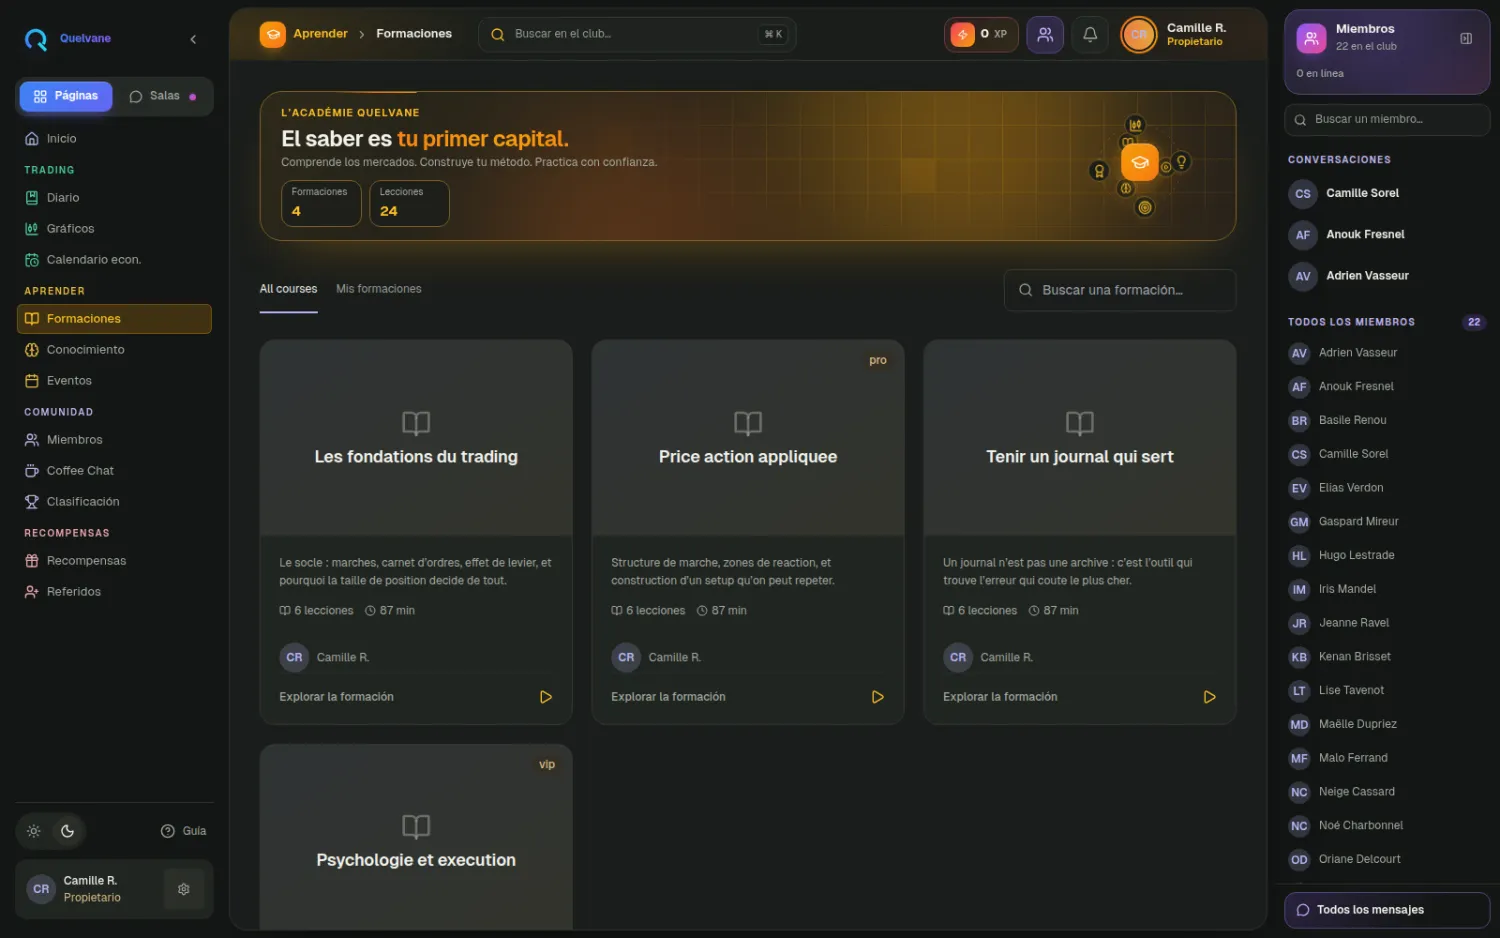Open Inicio from the sidebar
The width and height of the screenshot is (1500, 938).
(114, 139)
